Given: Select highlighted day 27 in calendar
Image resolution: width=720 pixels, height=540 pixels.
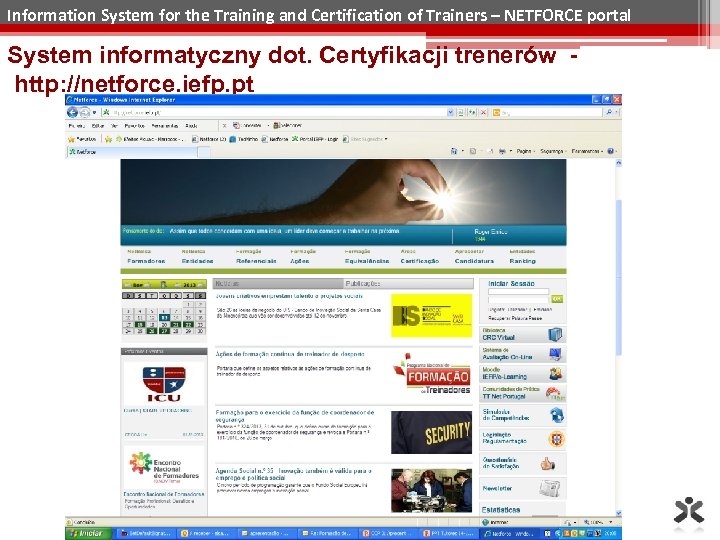Looking at the screenshot, I should click(165, 331).
